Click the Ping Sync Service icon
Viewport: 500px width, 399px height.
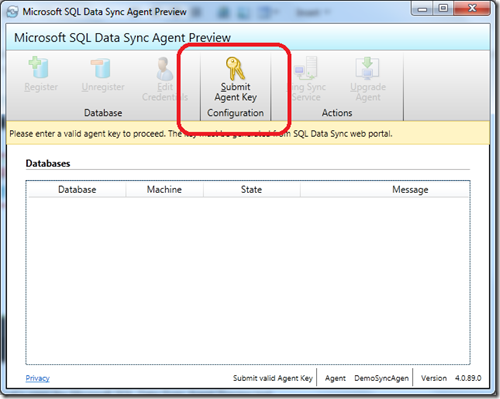pos(306,68)
